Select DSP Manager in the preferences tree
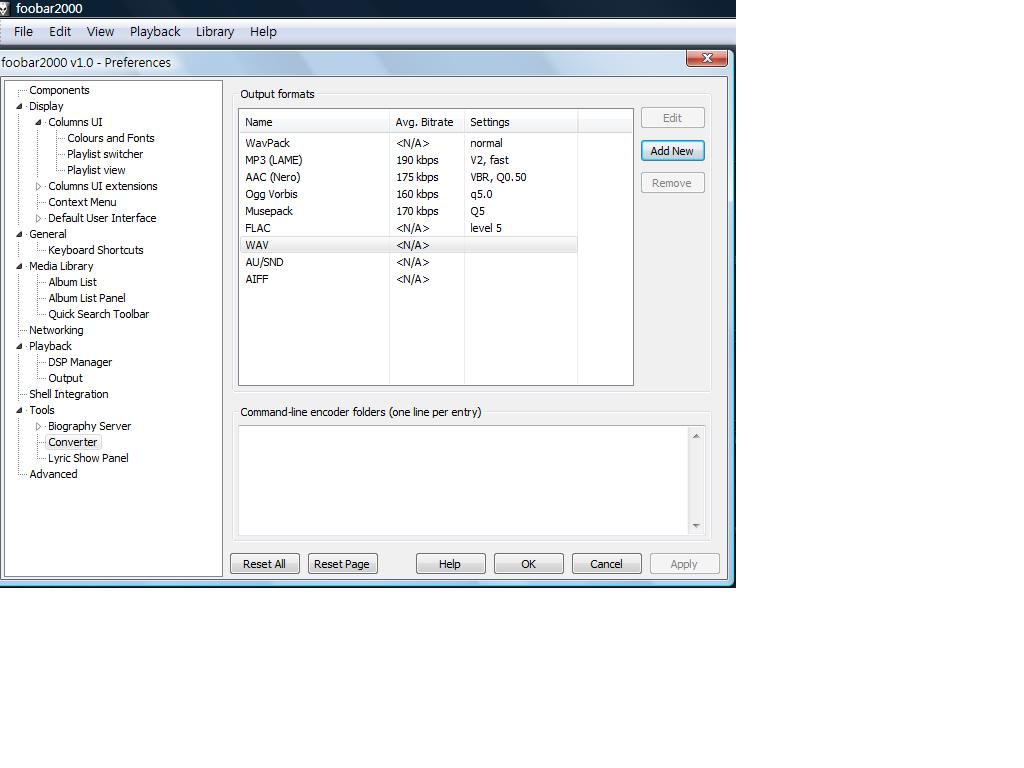 click(x=80, y=362)
